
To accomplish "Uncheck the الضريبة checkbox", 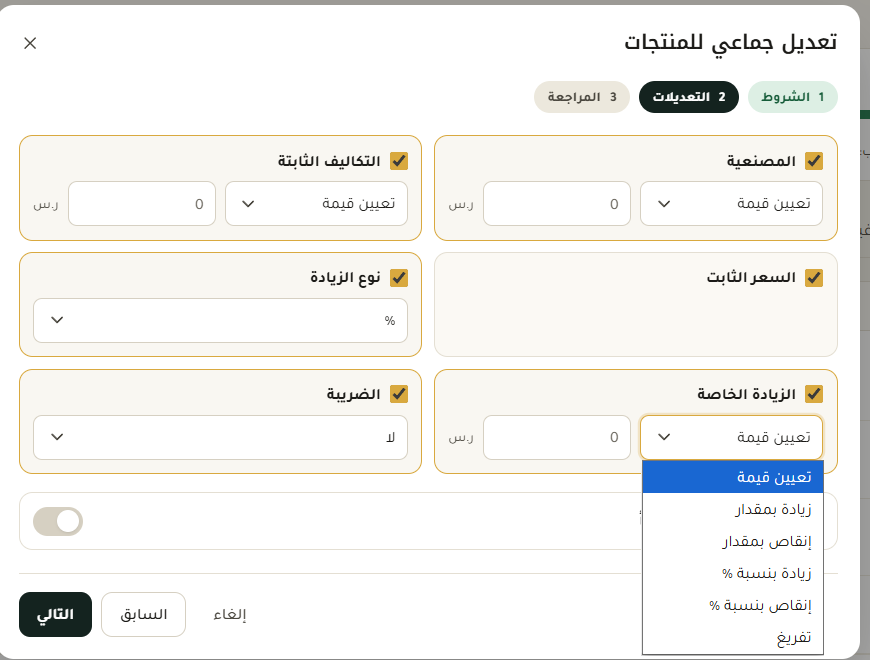I will (x=399, y=394).
